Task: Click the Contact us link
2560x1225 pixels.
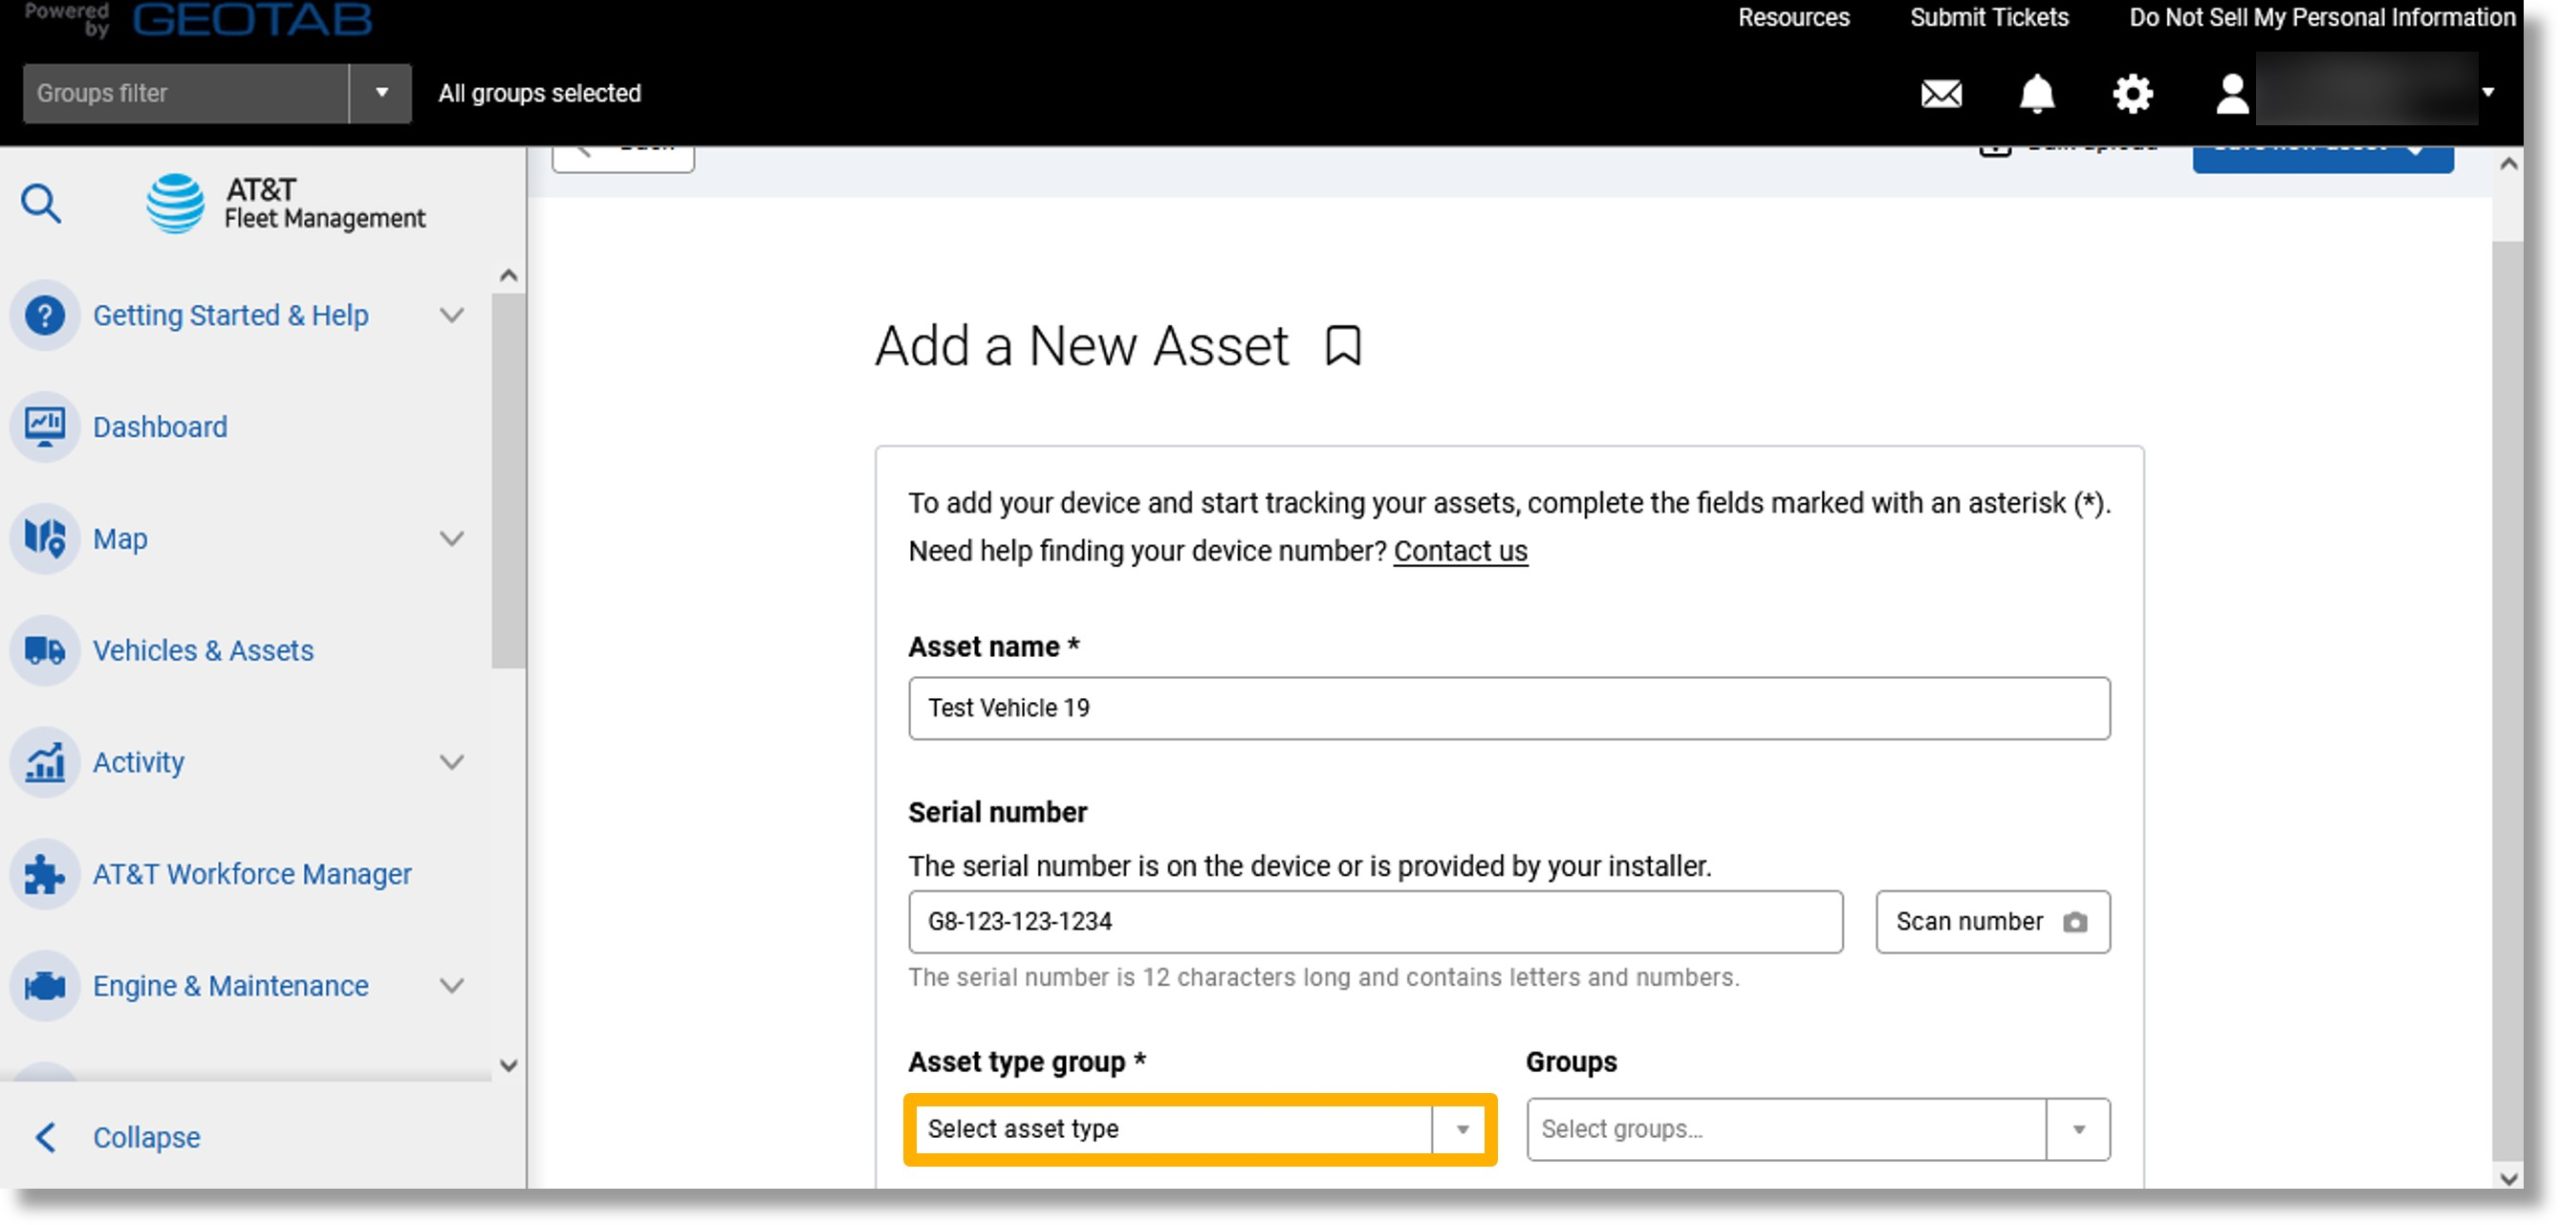Action: (x=1460, y=551)
